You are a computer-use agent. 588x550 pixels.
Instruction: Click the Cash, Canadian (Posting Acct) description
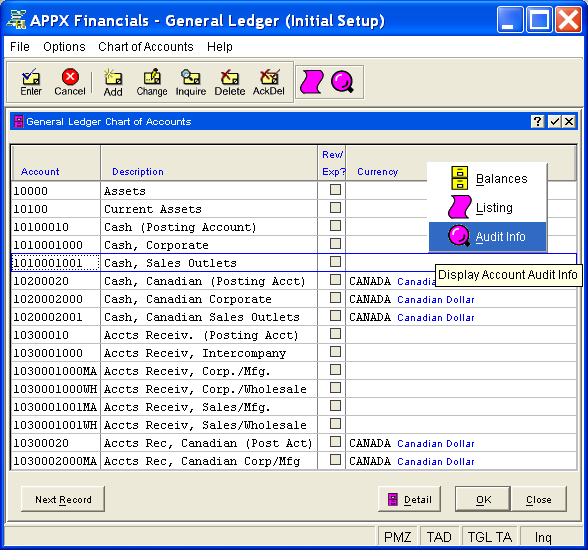[x=205, y=281]
